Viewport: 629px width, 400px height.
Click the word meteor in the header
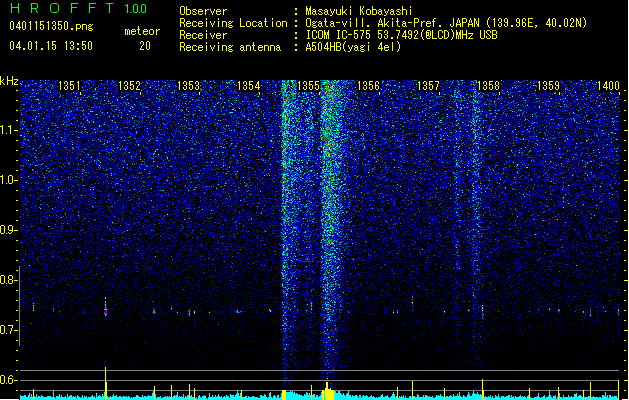click(x=142, y=31)
